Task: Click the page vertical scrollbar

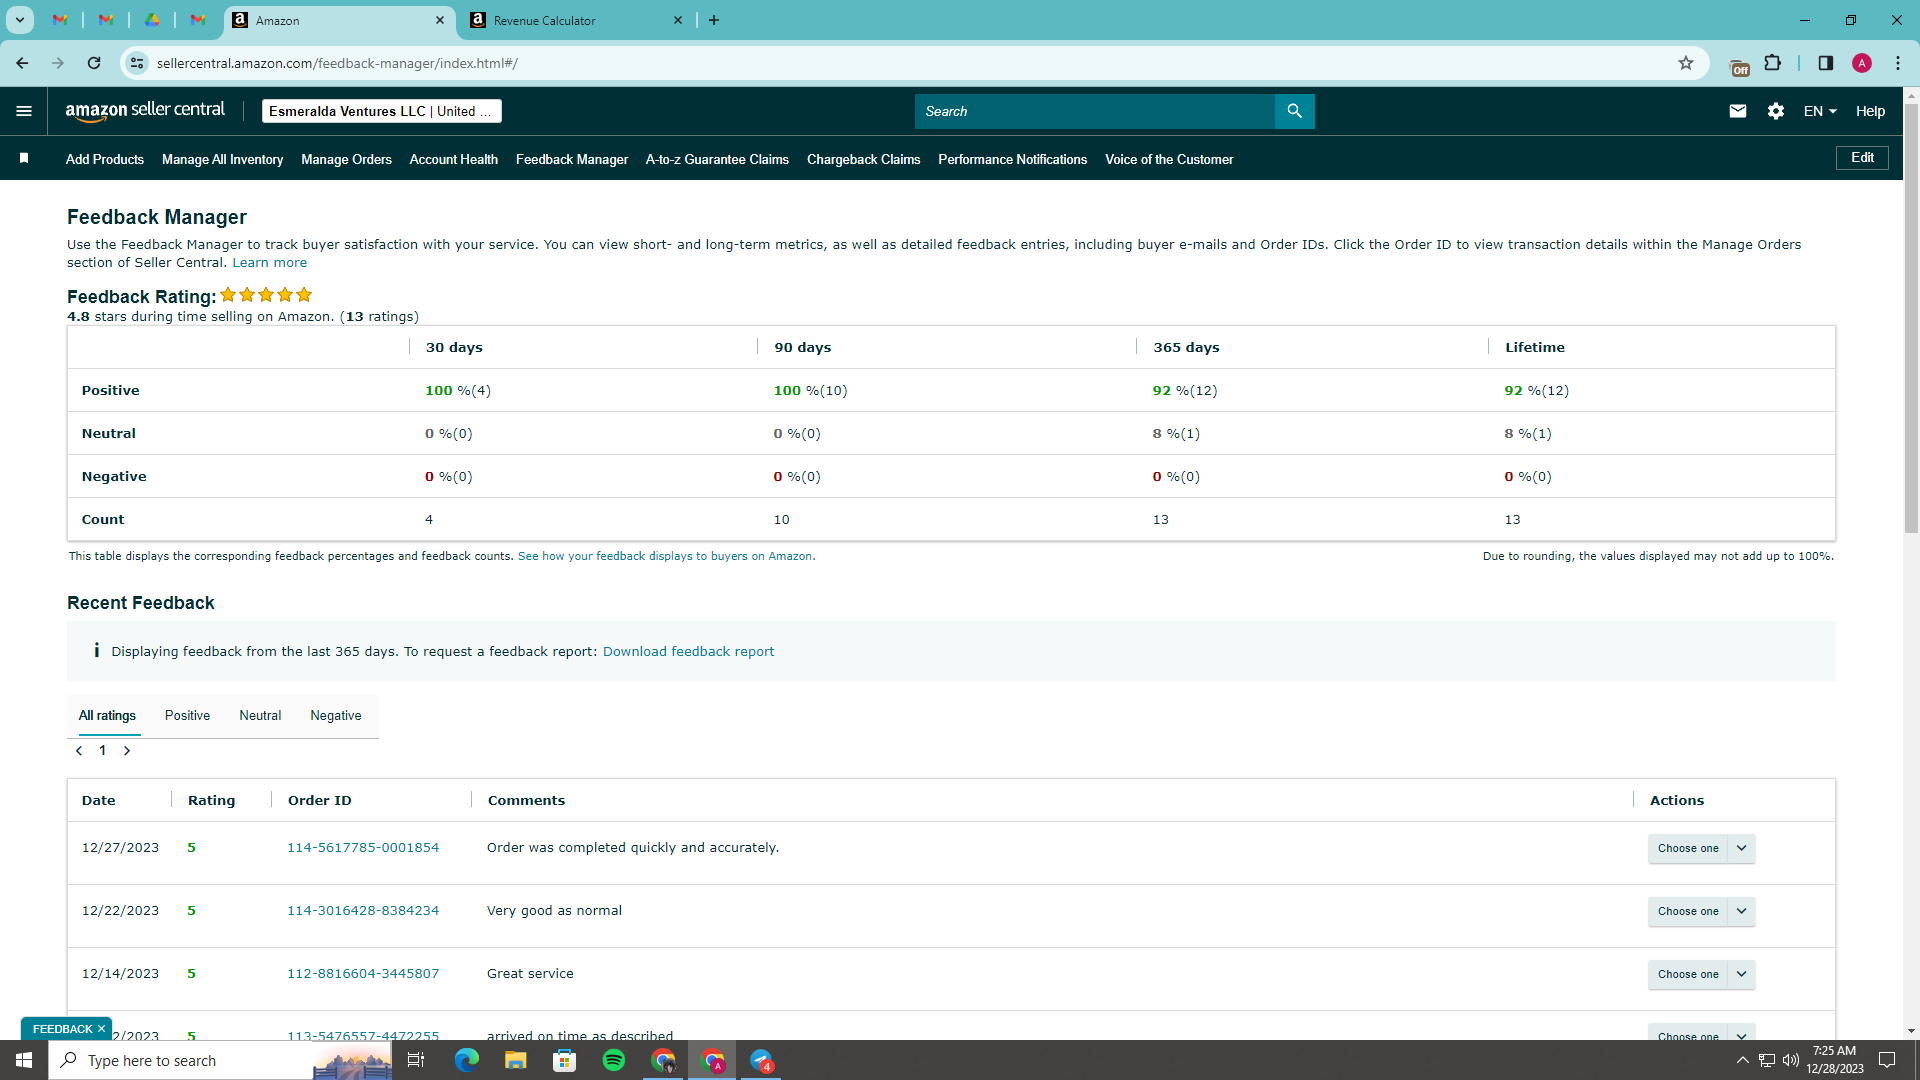Action: tap(1911, 320)
